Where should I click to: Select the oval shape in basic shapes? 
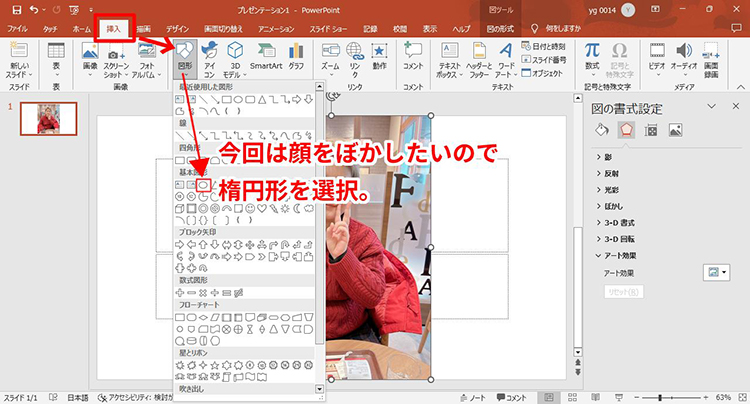click(203, 184)
